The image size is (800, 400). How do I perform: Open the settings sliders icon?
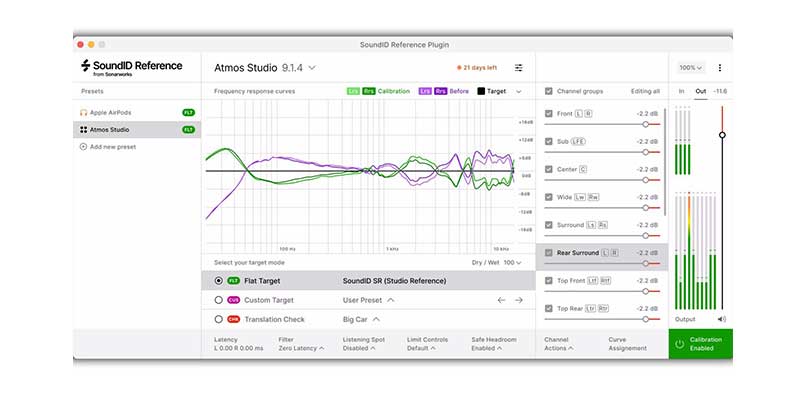click(518, 67)
